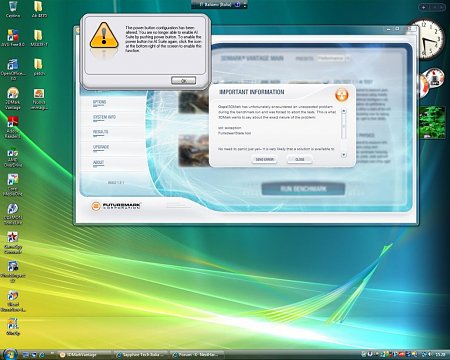Open the image file icon beside 3DMark Vantage shortcut
Viewport: 450px width, 360px height.
click(x=39, y=98)
